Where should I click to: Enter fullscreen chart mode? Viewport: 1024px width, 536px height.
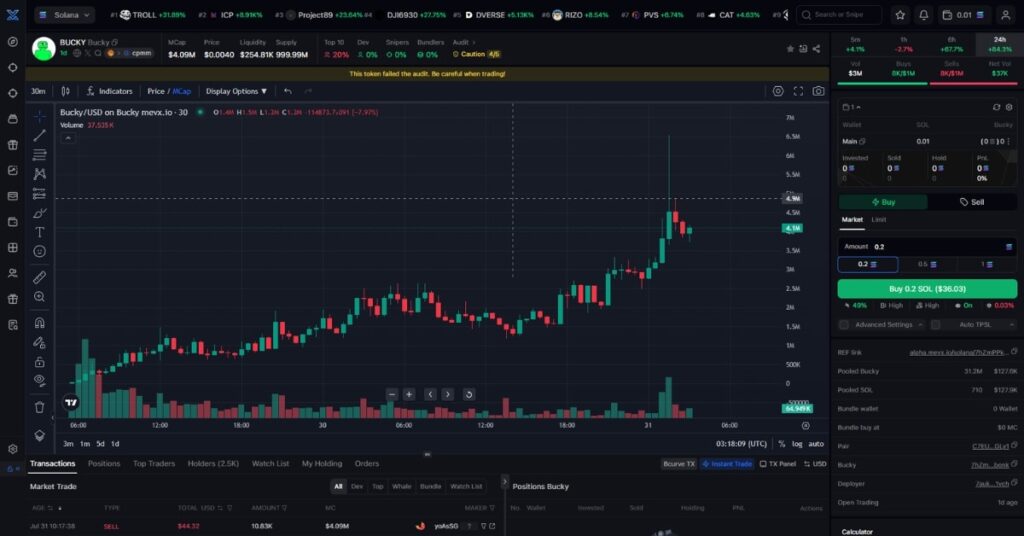798,91
